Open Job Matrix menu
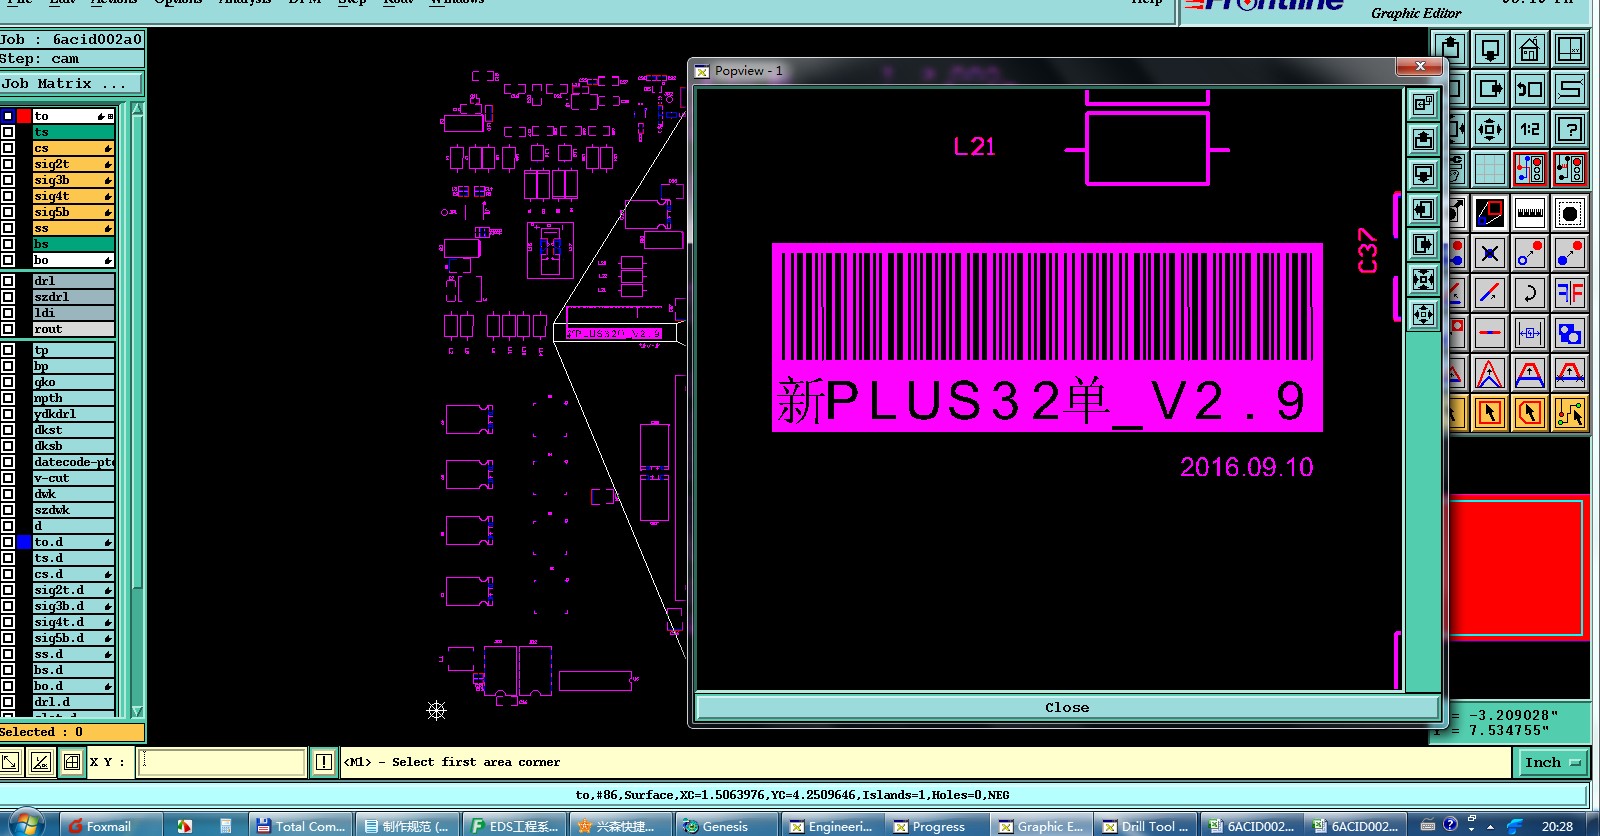 pyautogui.click(x=72, y=84)
